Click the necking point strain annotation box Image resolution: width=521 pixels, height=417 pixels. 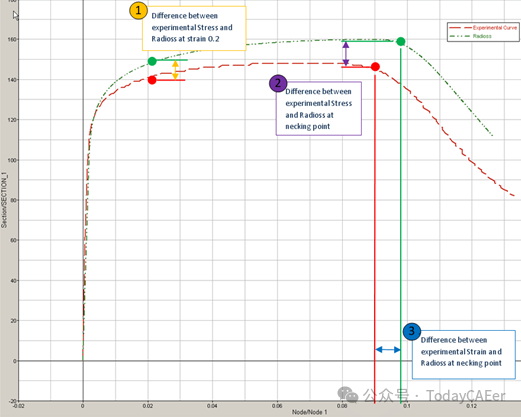464,355
